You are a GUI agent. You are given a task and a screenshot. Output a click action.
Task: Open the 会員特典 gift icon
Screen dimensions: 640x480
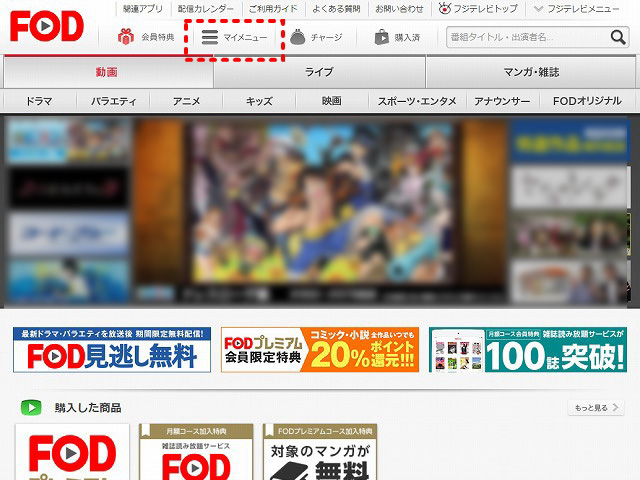tap(126, 36)
